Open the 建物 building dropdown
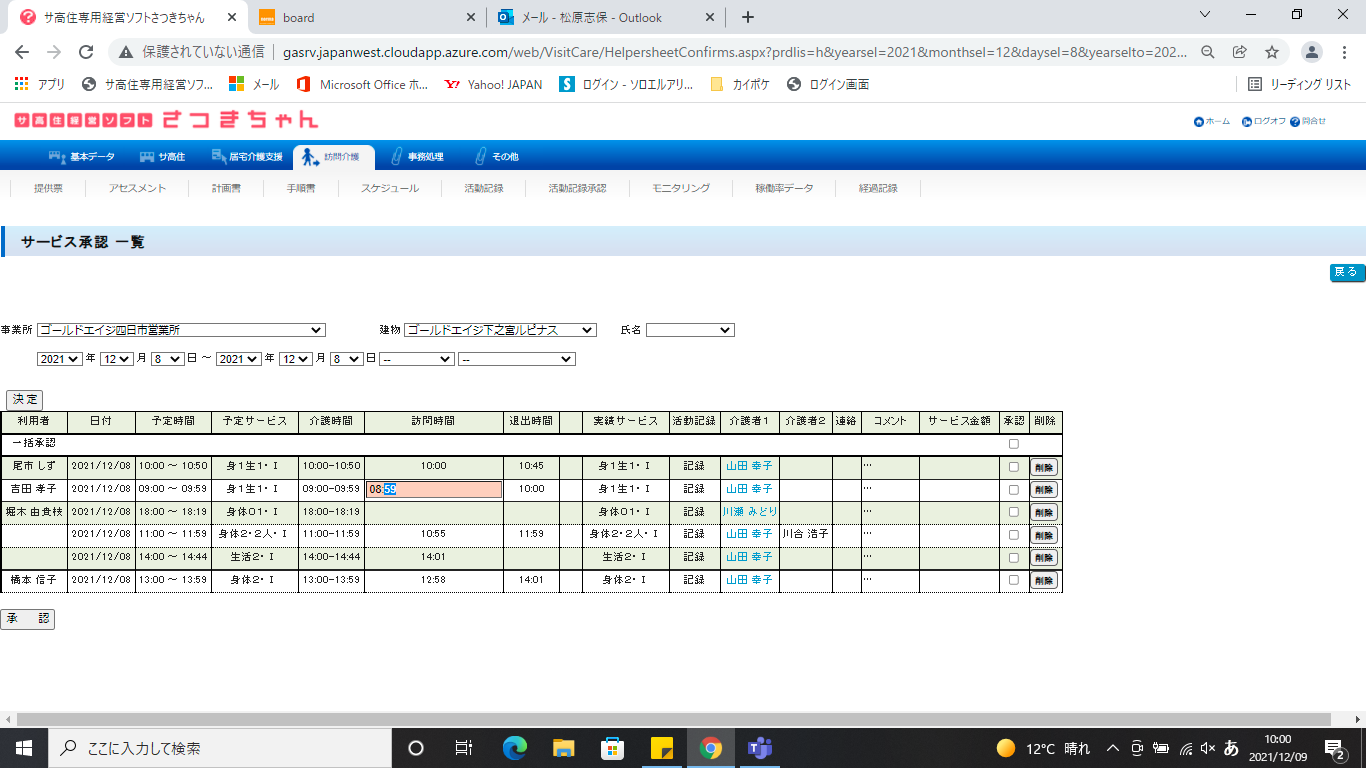1366x768 pixels. [500, 330]
